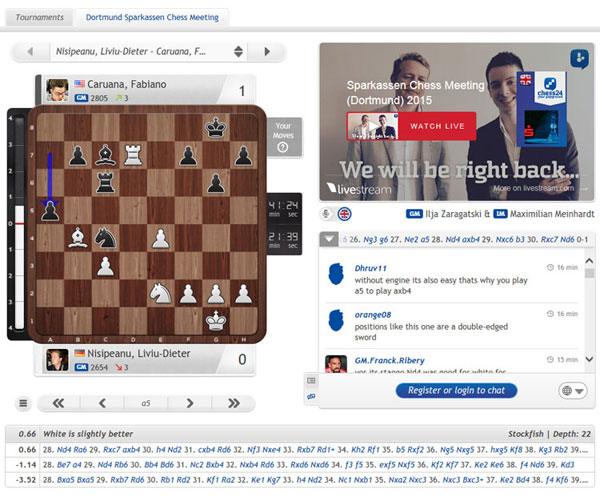Open Dhruv11 user profile
This screenshot has width=600, height=497.
coord(370,268)
